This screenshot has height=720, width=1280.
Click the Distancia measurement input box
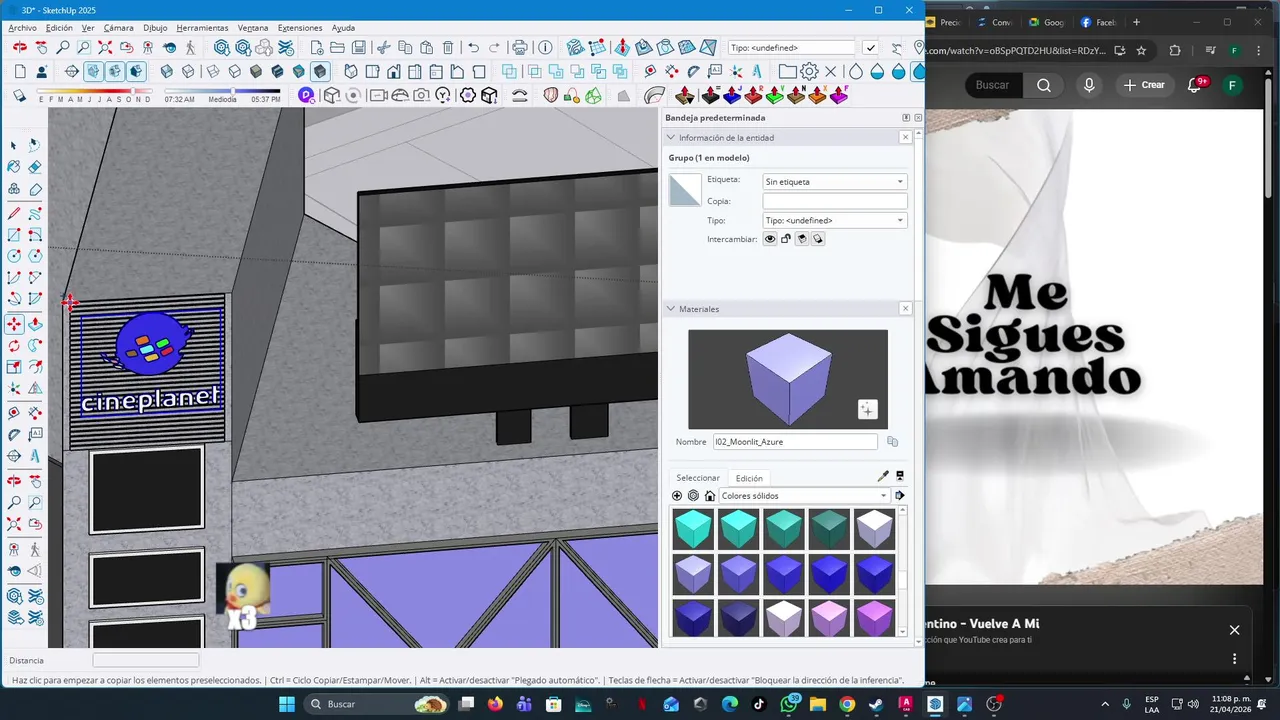coord(146,660)
